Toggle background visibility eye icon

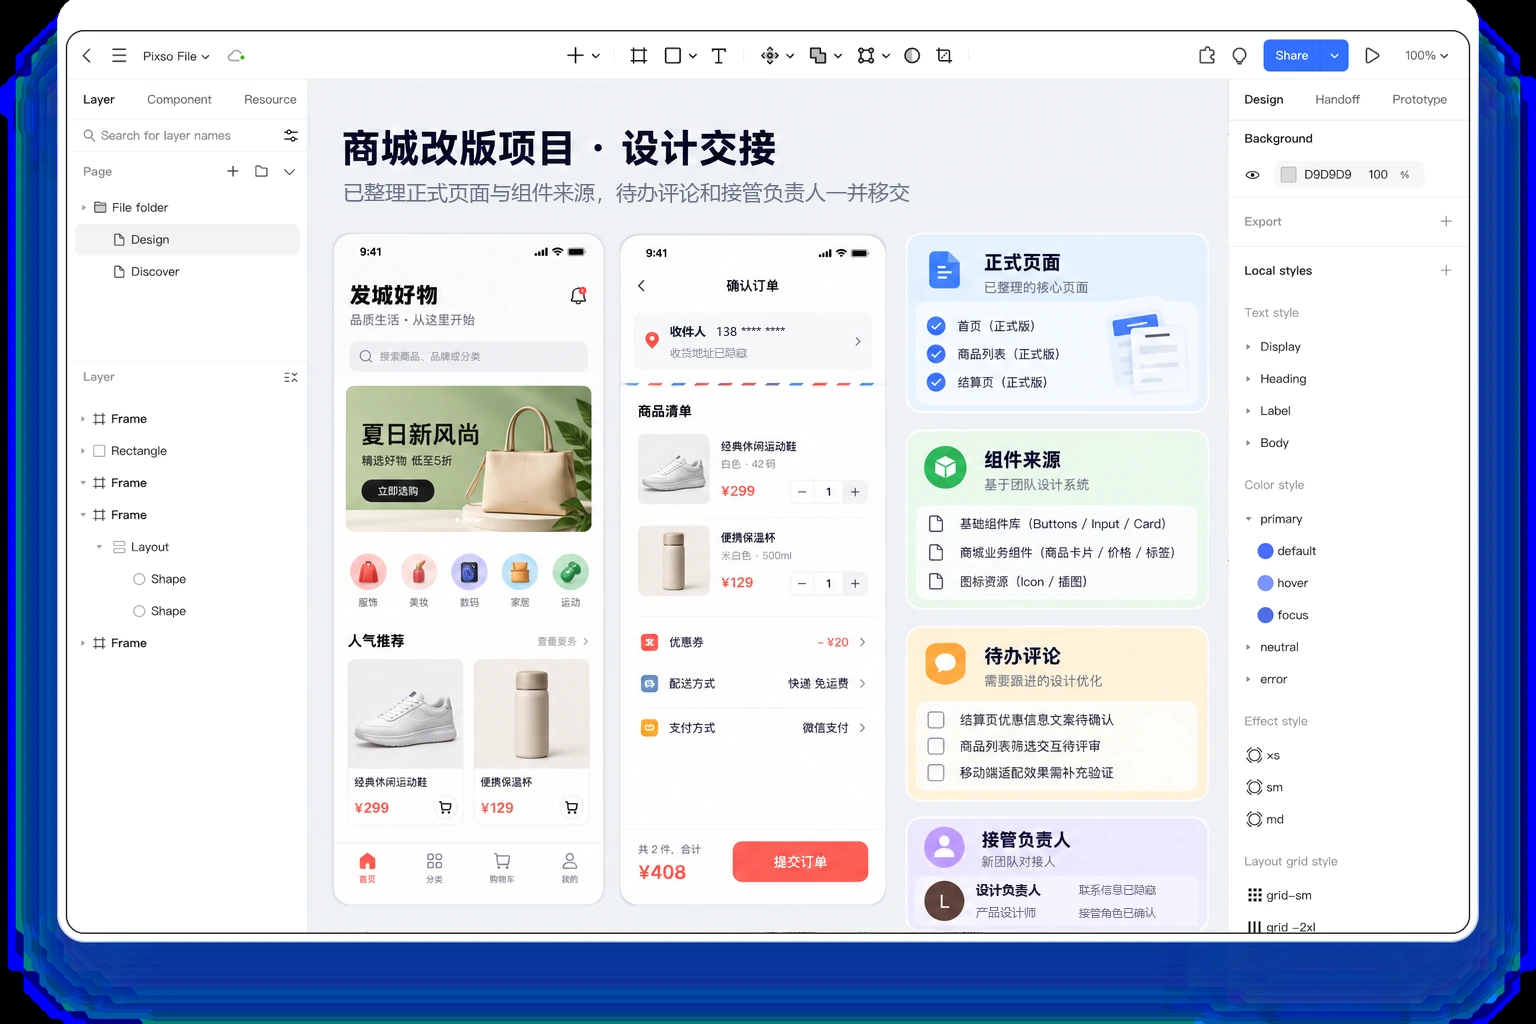[x=1252, y=175]
